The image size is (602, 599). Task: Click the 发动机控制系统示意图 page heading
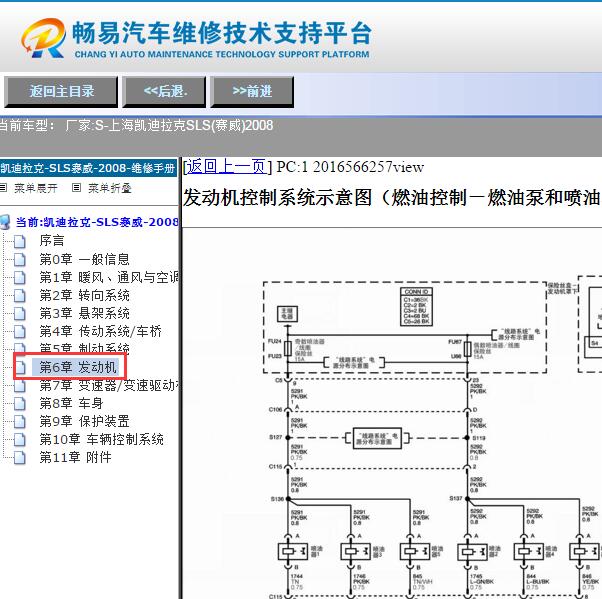click(x=392, y=198)
